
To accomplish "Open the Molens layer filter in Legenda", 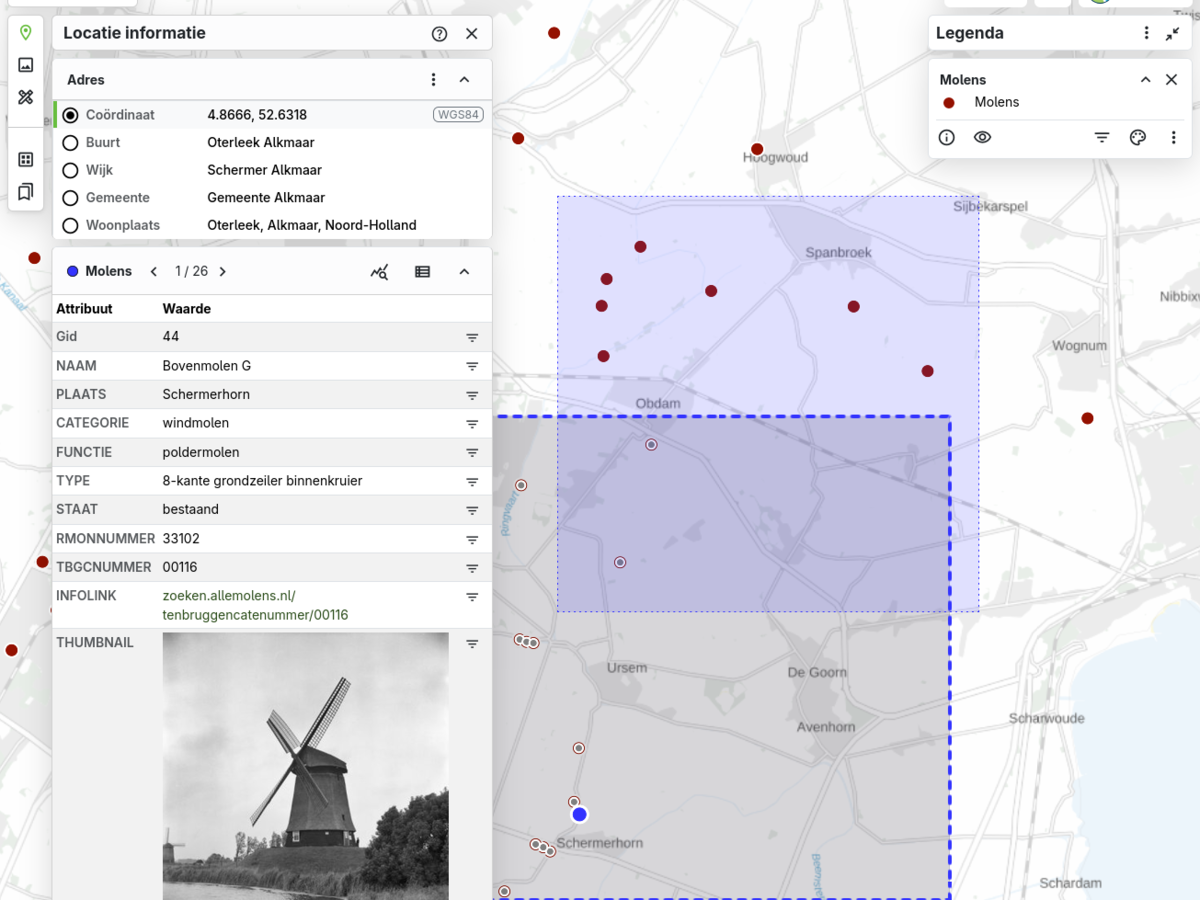I will [1102, 138].
